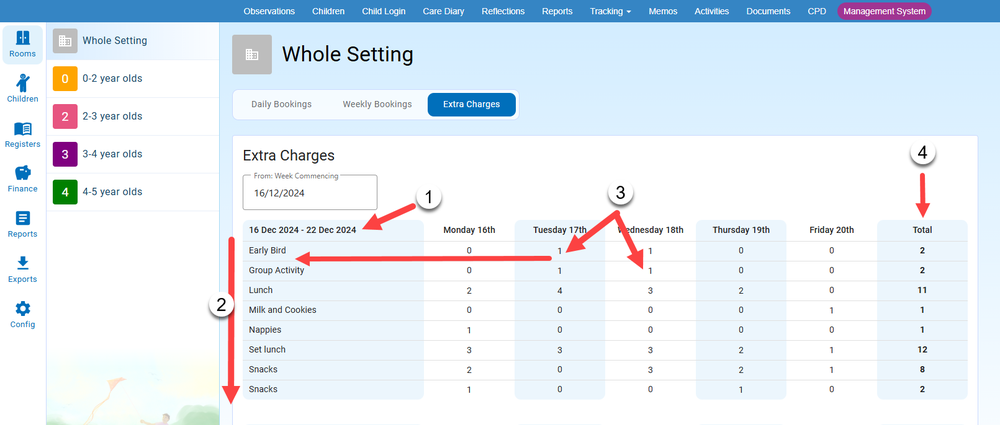Click the Group Activity row label
The height and width of the screenshot is (425, 1000).
276,271
